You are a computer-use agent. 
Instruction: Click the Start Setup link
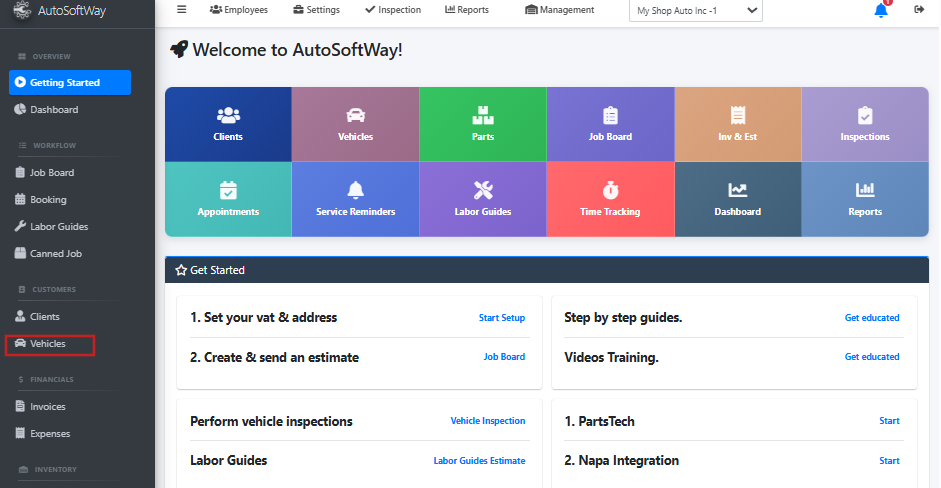(501, 318)
